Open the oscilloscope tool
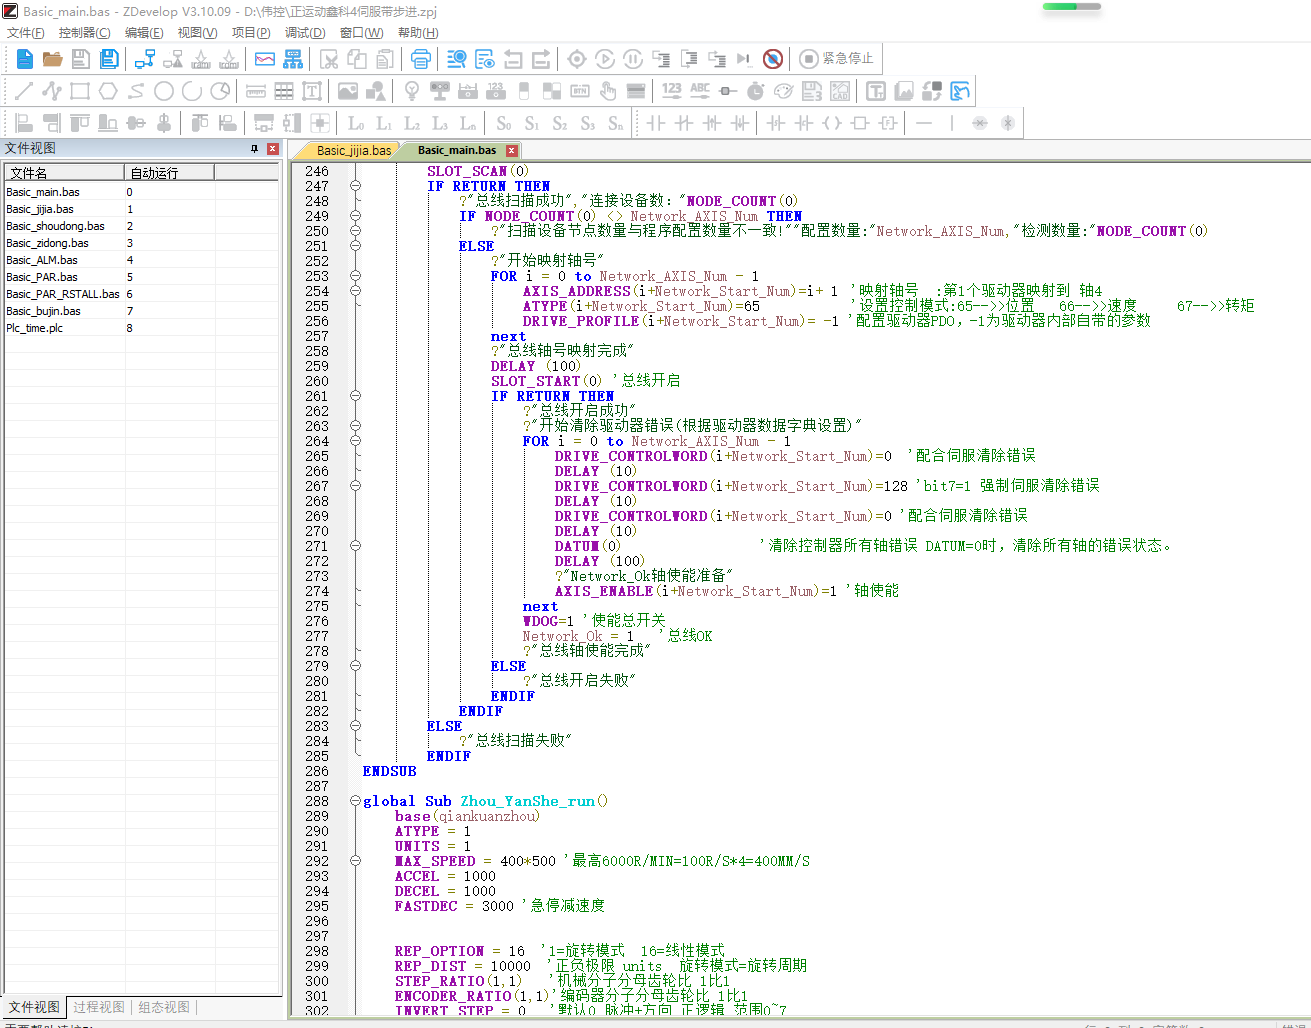 click(x=265, y=59)
